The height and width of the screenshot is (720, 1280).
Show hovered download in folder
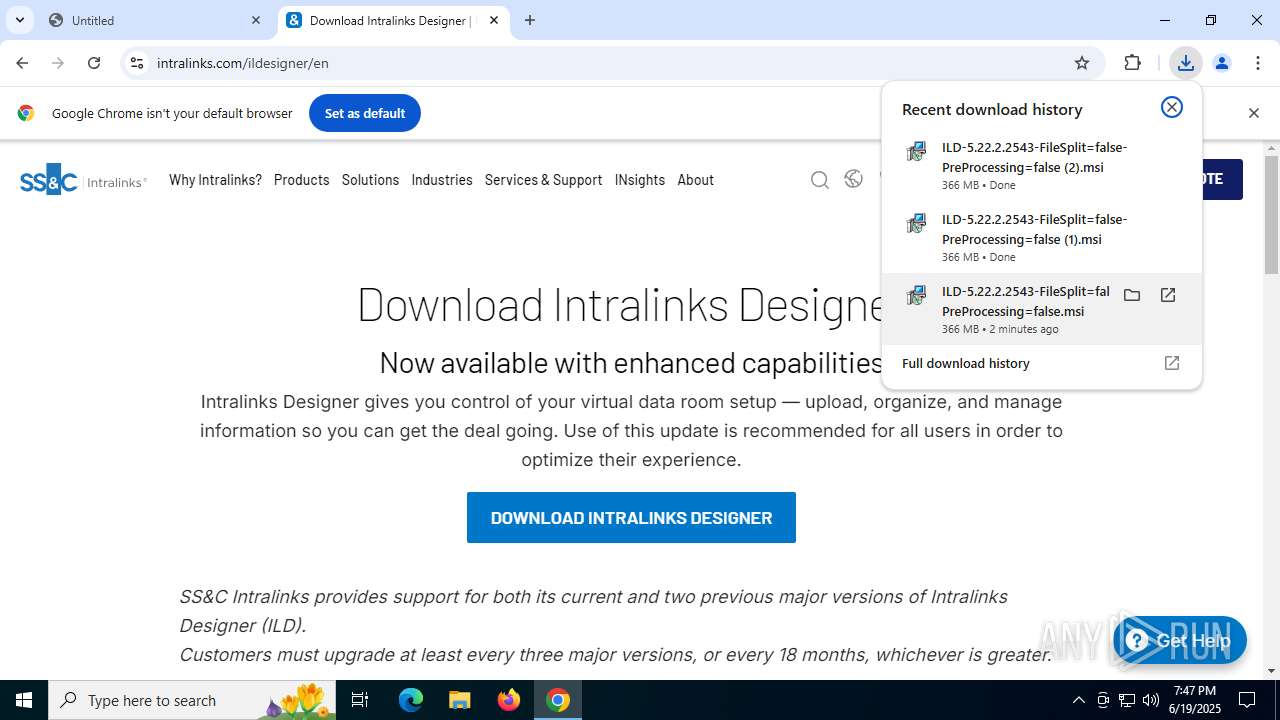pyautogui.click(x=1132, y=295)
